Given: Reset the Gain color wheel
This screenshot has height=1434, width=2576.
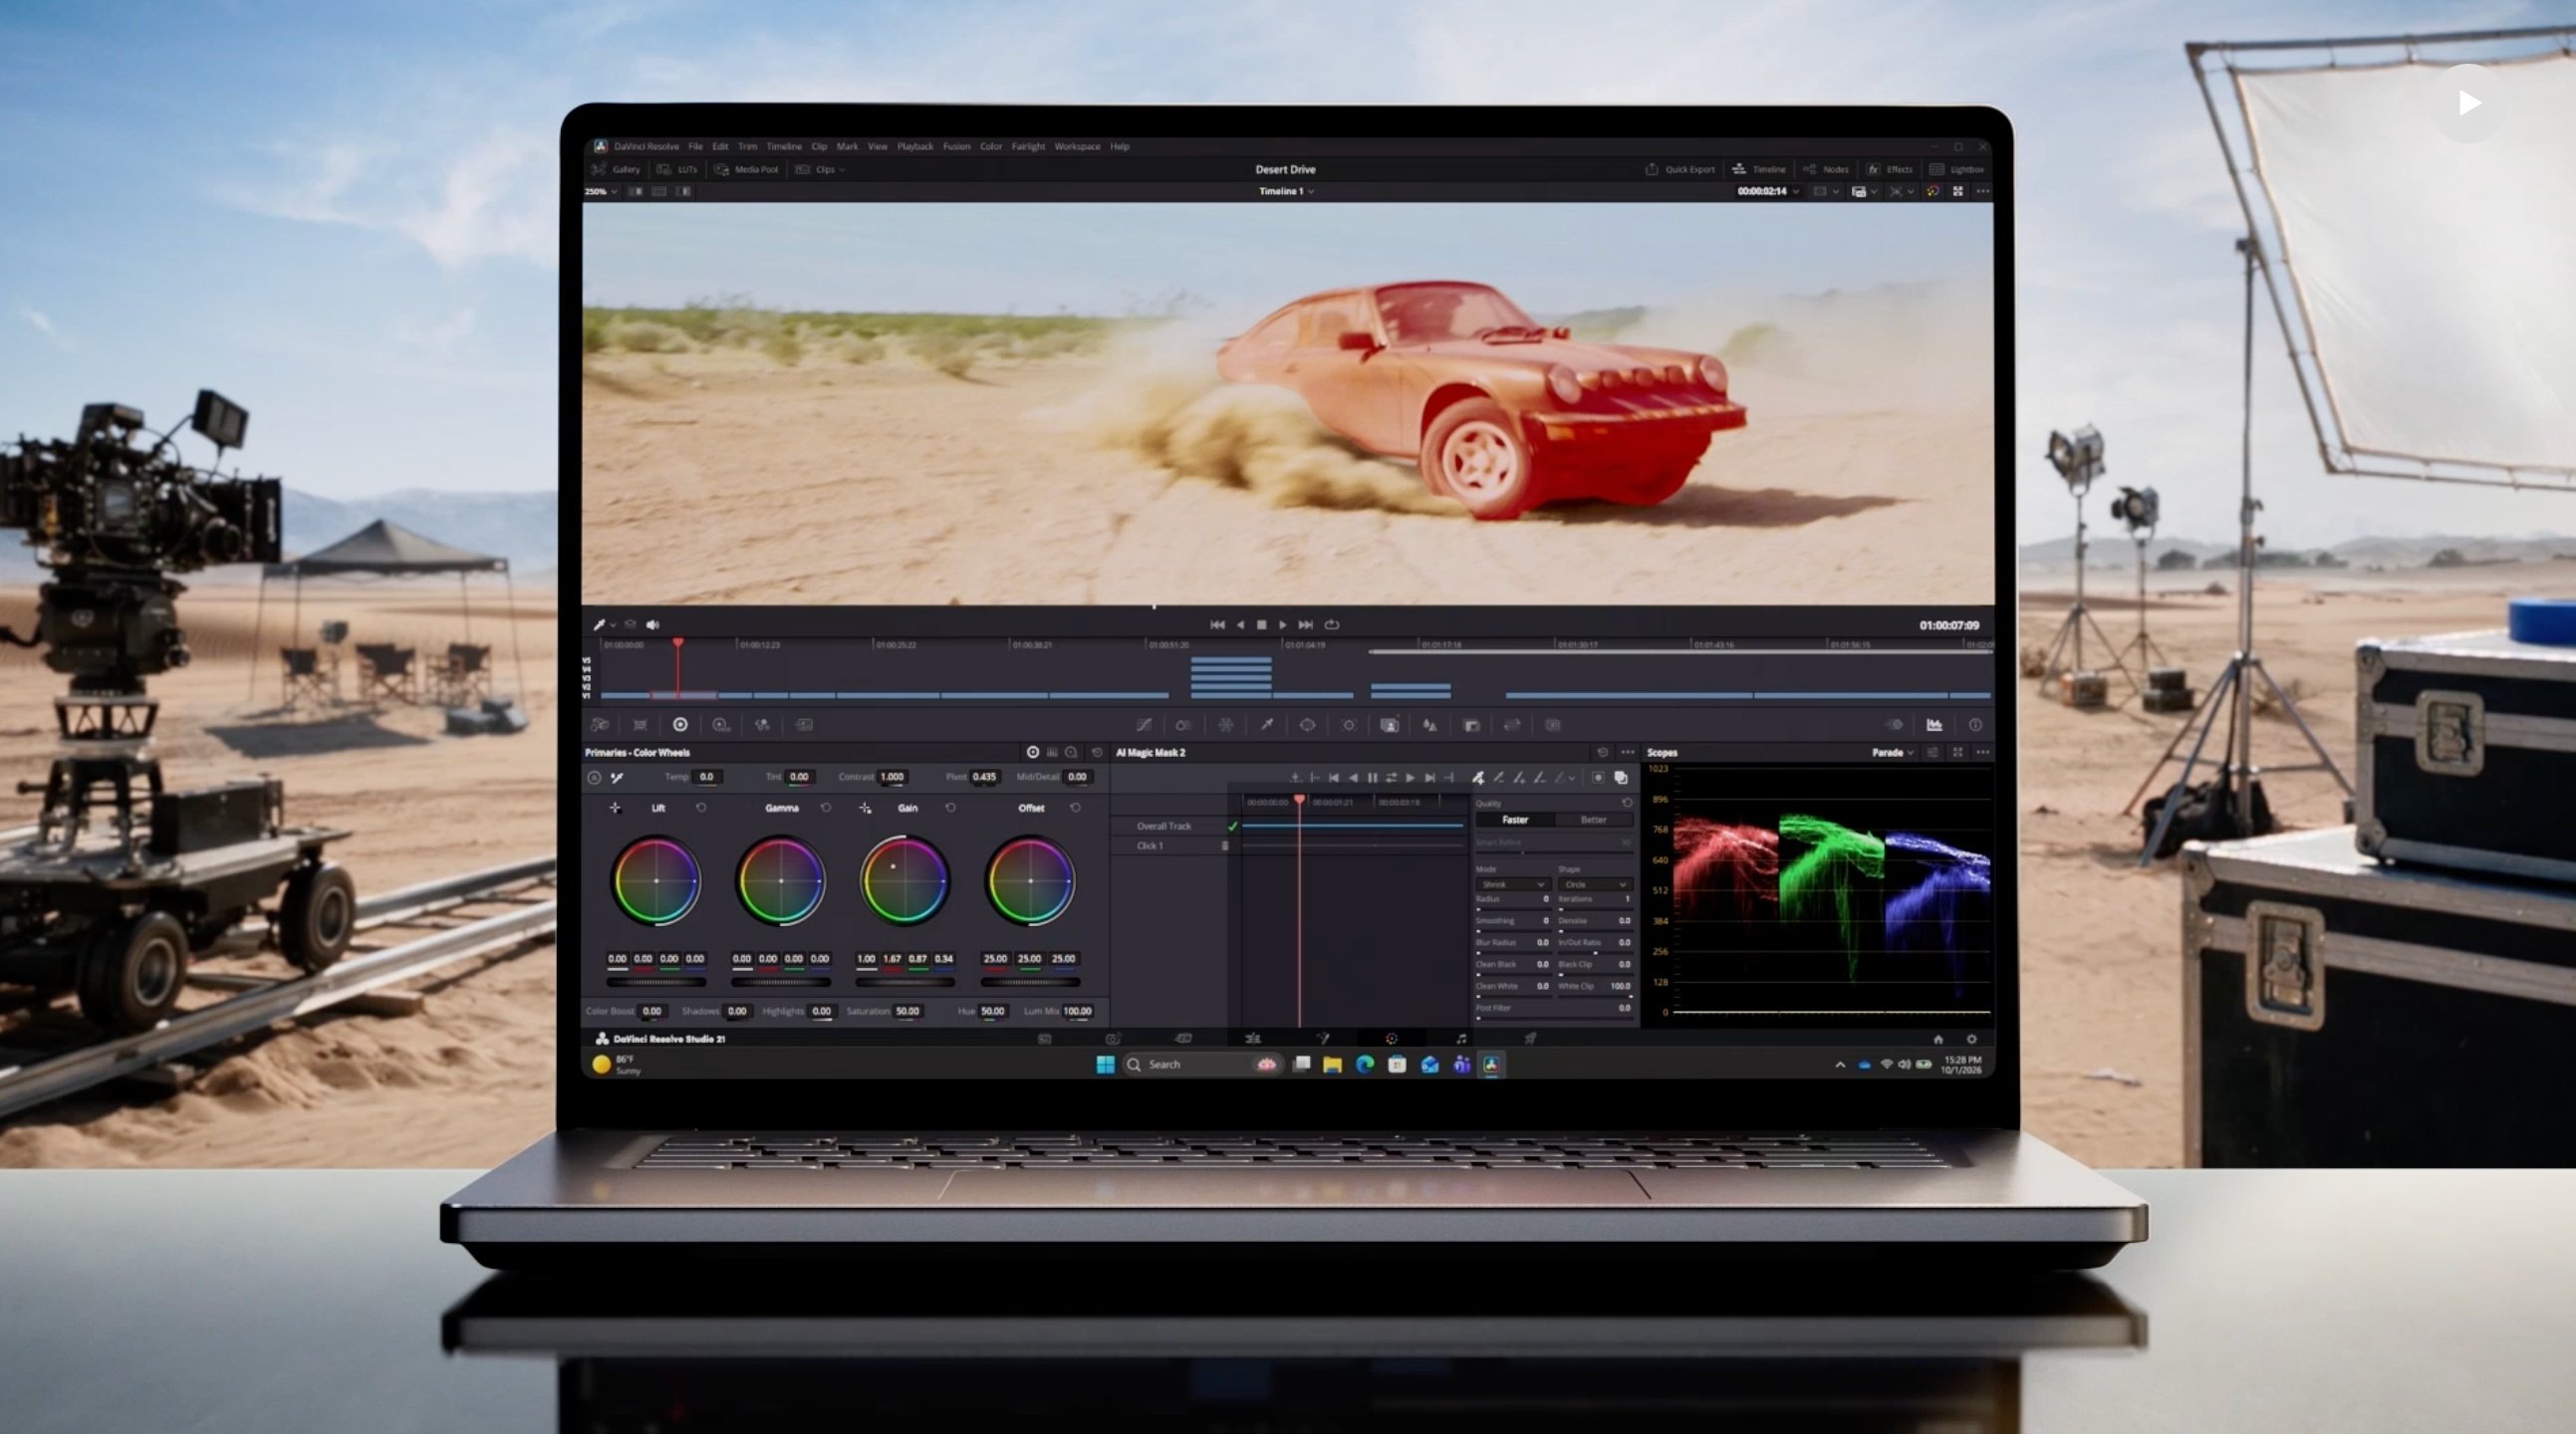Looking at the screenshot, I should pyautogui.click(x=950, y=808).
